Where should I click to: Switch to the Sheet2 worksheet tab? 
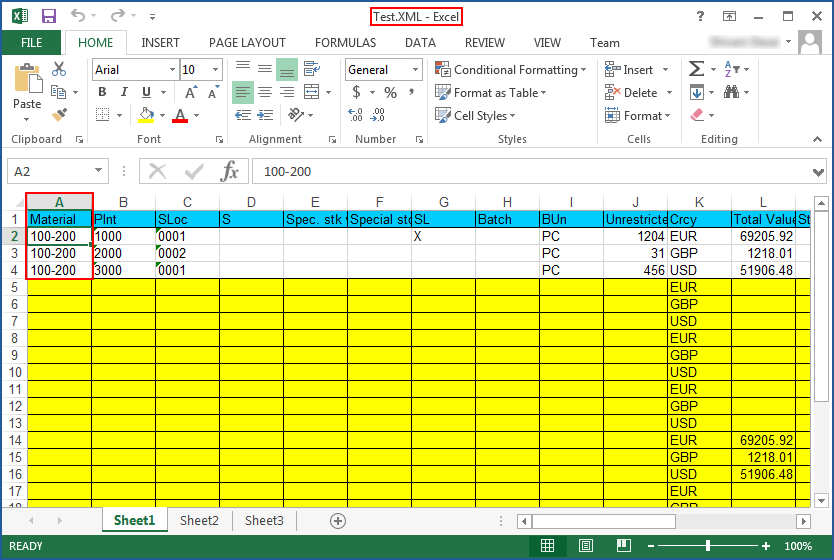(x=199, y=520)
